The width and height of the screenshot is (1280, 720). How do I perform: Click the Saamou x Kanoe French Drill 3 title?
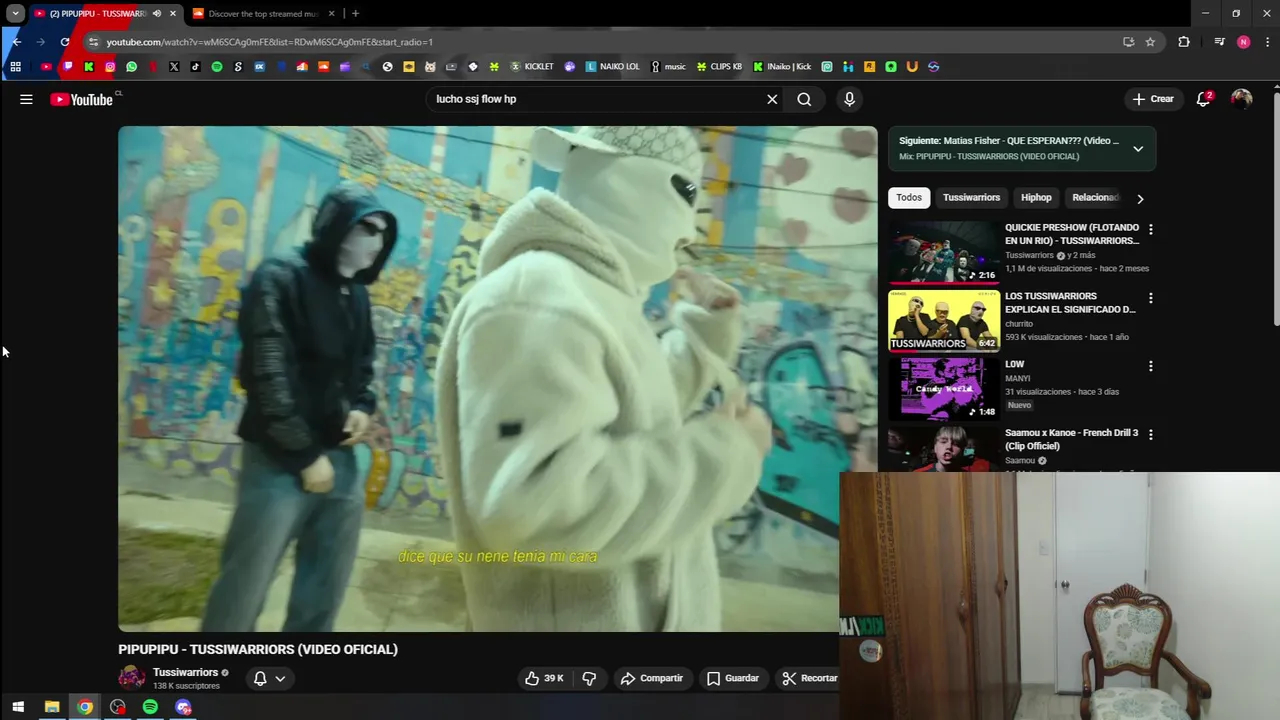pos(1071,439)
